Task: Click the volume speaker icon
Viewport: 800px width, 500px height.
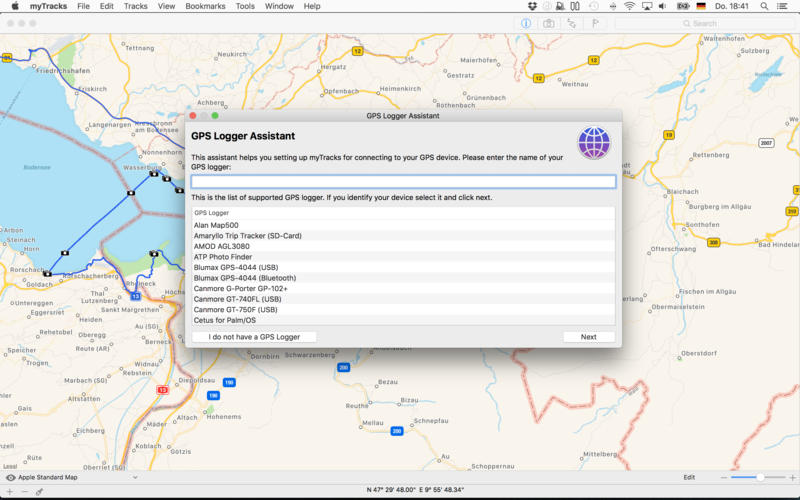Action: pos(663,6)
